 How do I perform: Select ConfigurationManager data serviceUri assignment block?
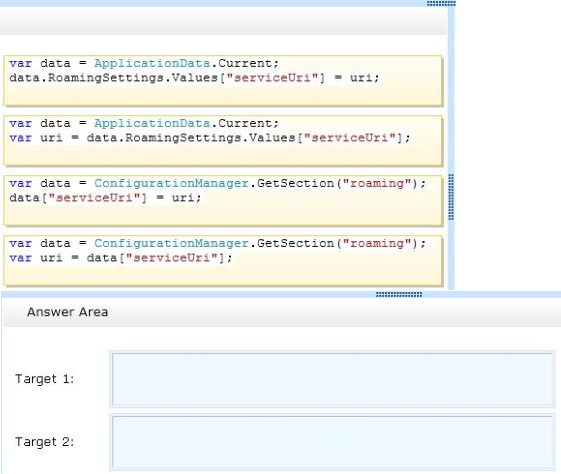click(x=223, y=201)
